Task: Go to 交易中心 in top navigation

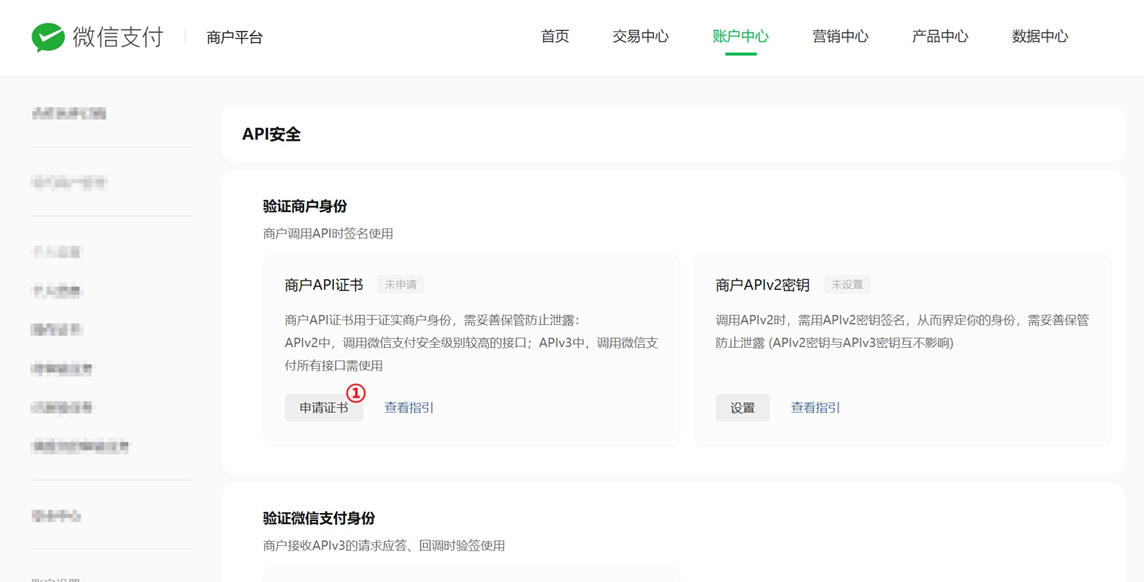Action: 640,36
